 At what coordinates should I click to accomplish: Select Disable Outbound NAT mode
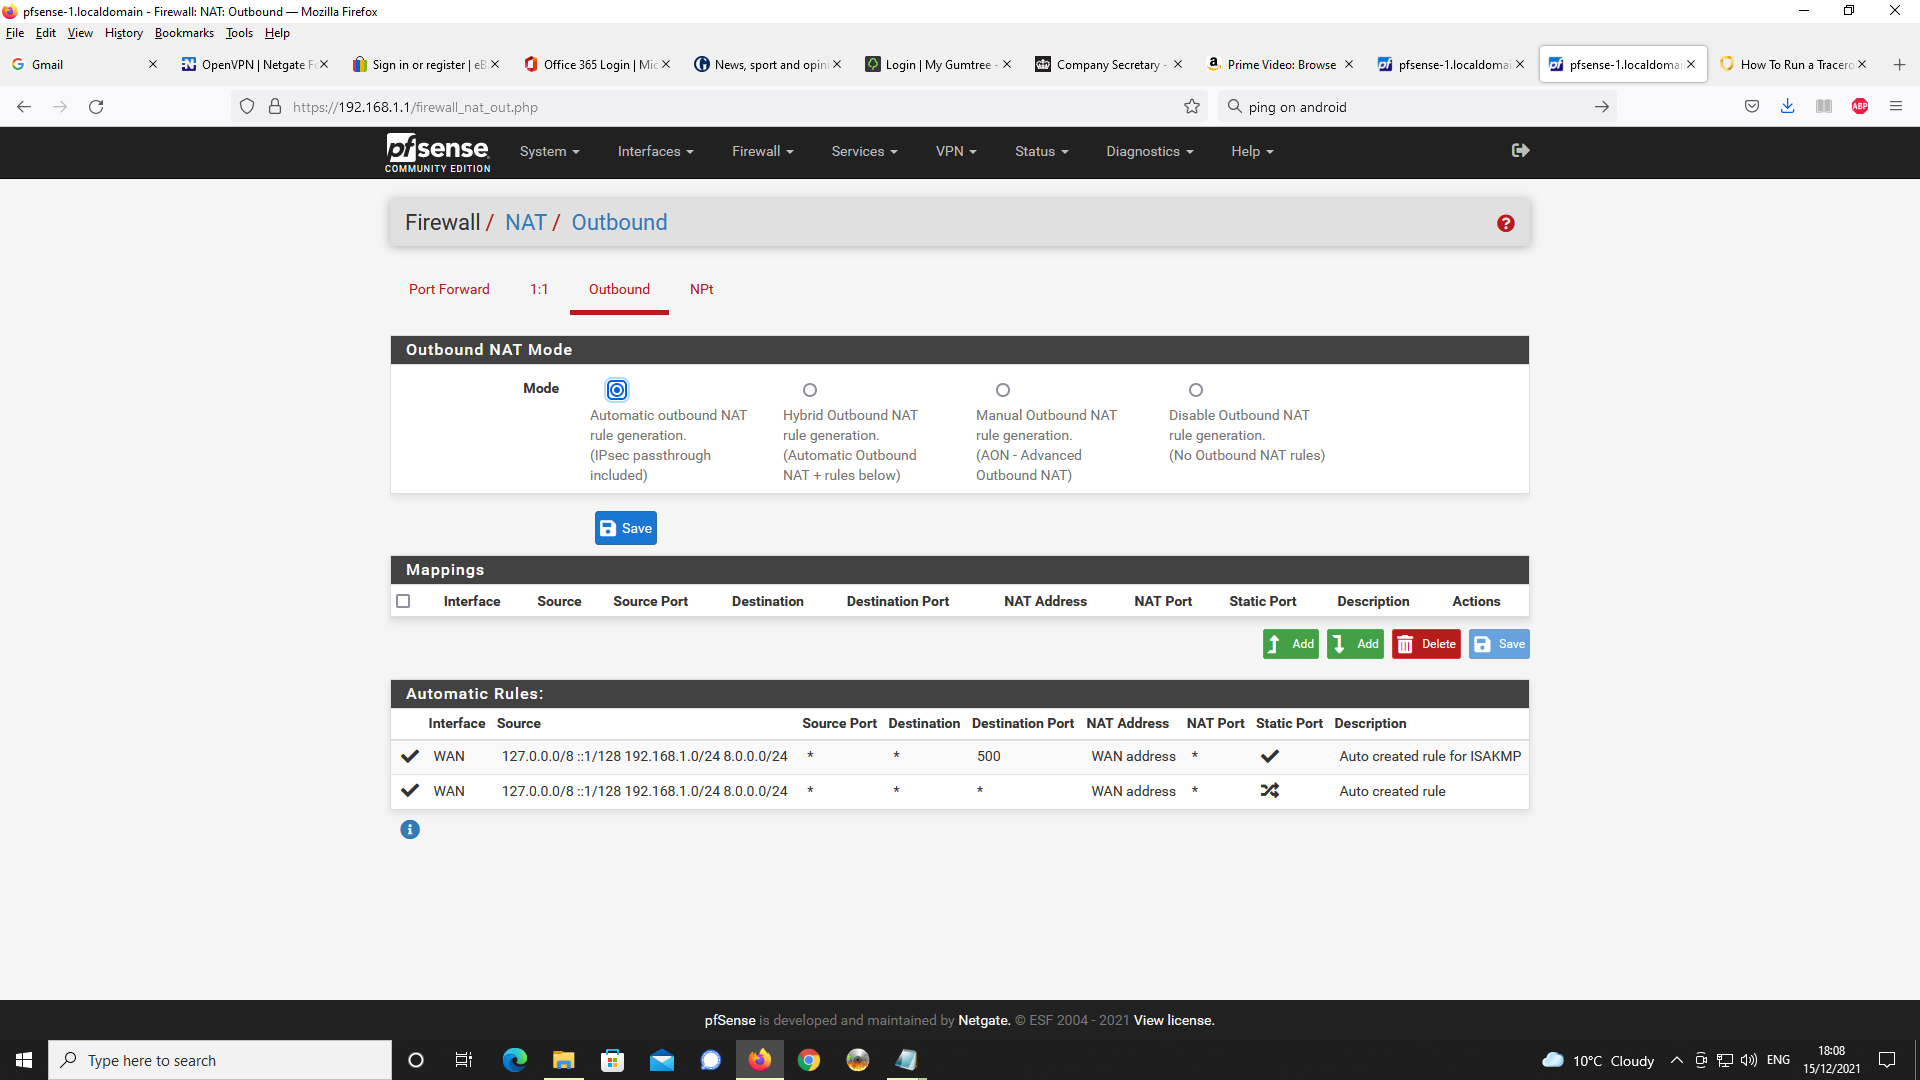coord(1196,390)
